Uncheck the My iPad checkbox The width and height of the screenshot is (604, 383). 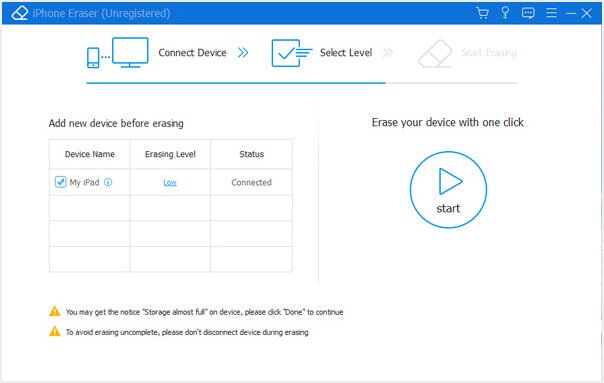[60, 182]
